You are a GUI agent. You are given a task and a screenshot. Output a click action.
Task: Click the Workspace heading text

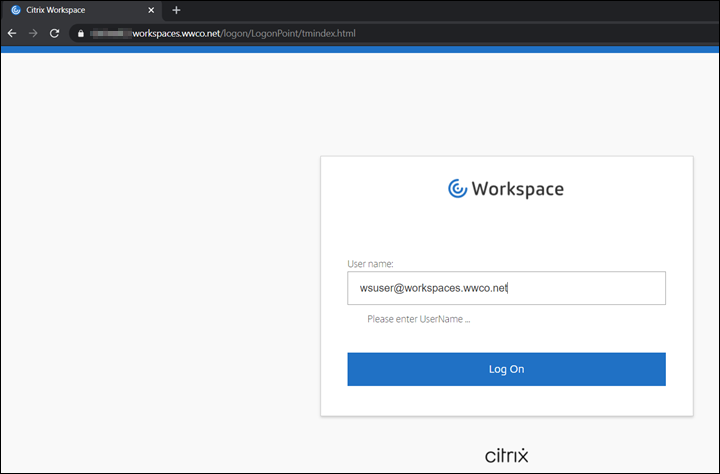[x=518, y=189]
